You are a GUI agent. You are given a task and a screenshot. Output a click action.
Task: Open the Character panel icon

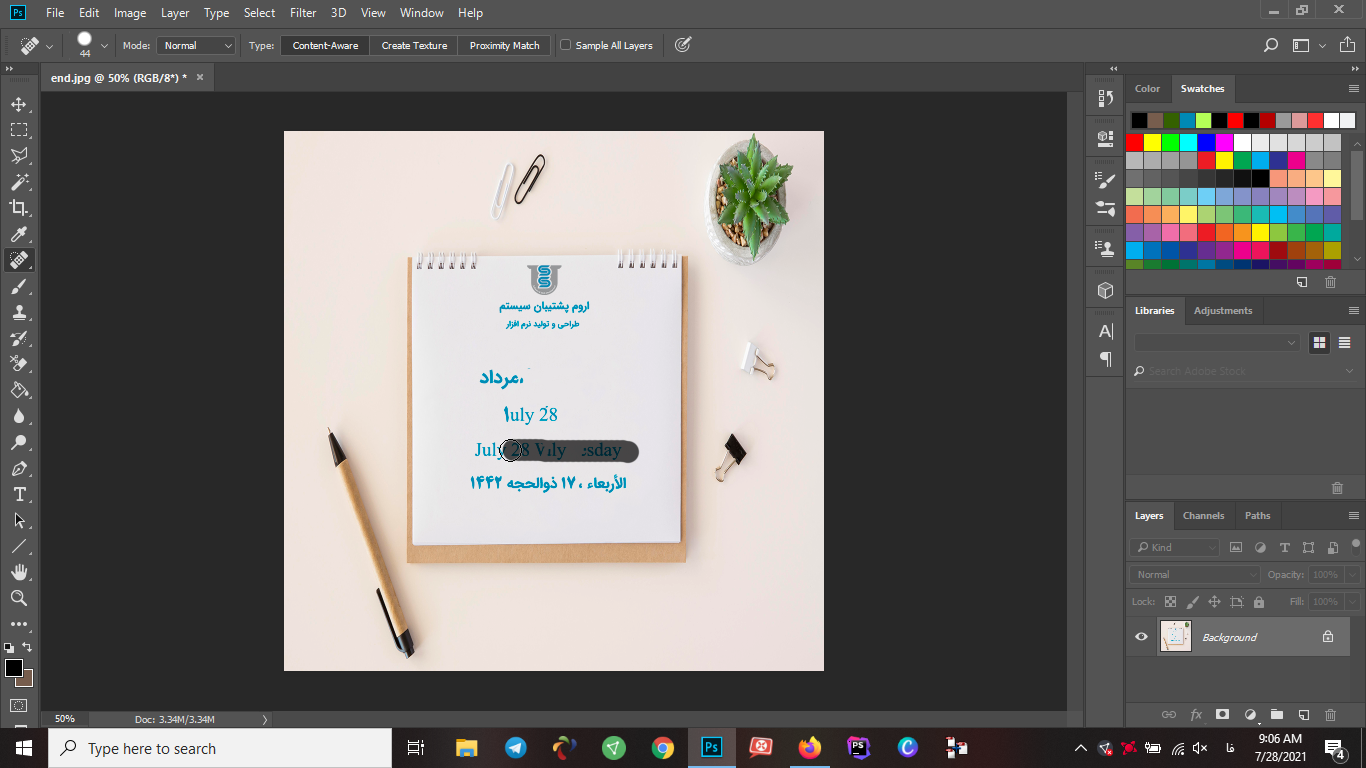pos(1105,332)
